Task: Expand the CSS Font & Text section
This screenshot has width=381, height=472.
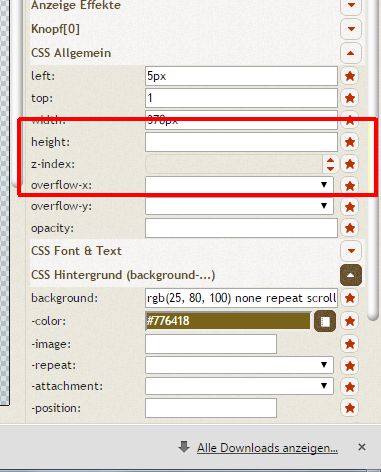Action: click(x=351, y=251)
